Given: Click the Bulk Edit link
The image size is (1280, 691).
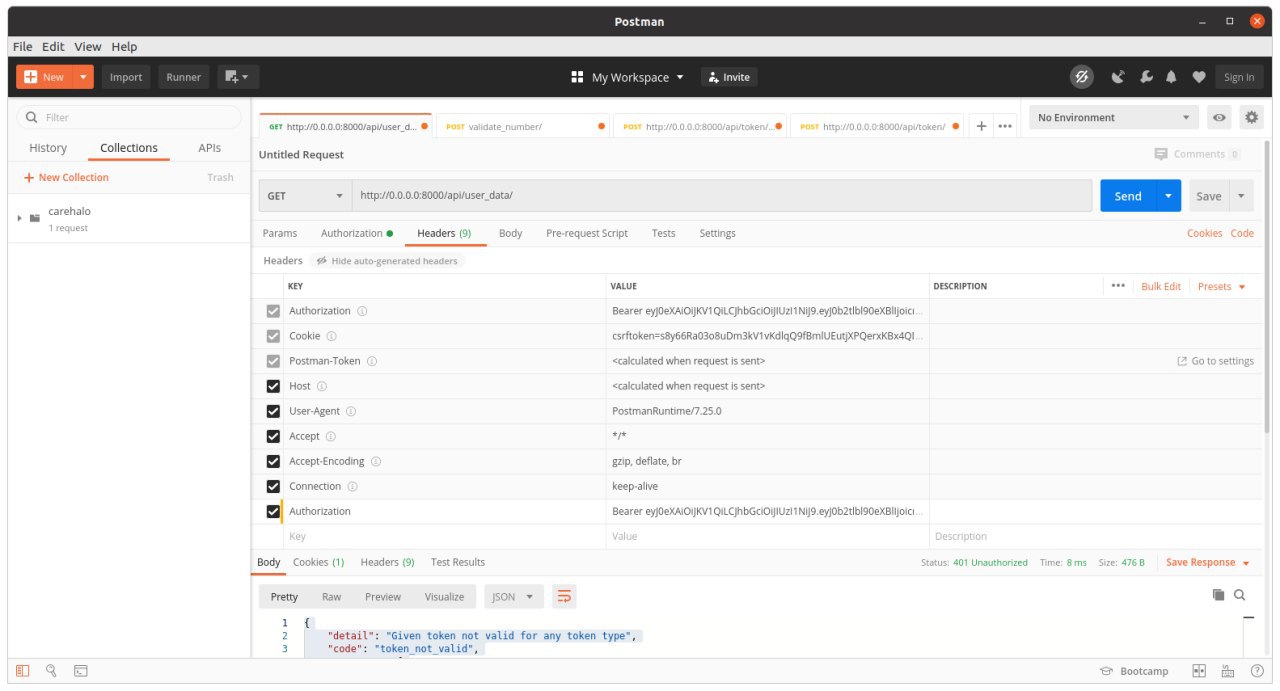Looking at the screenshot, I should pyautogui.click(x=1161, y=286).
